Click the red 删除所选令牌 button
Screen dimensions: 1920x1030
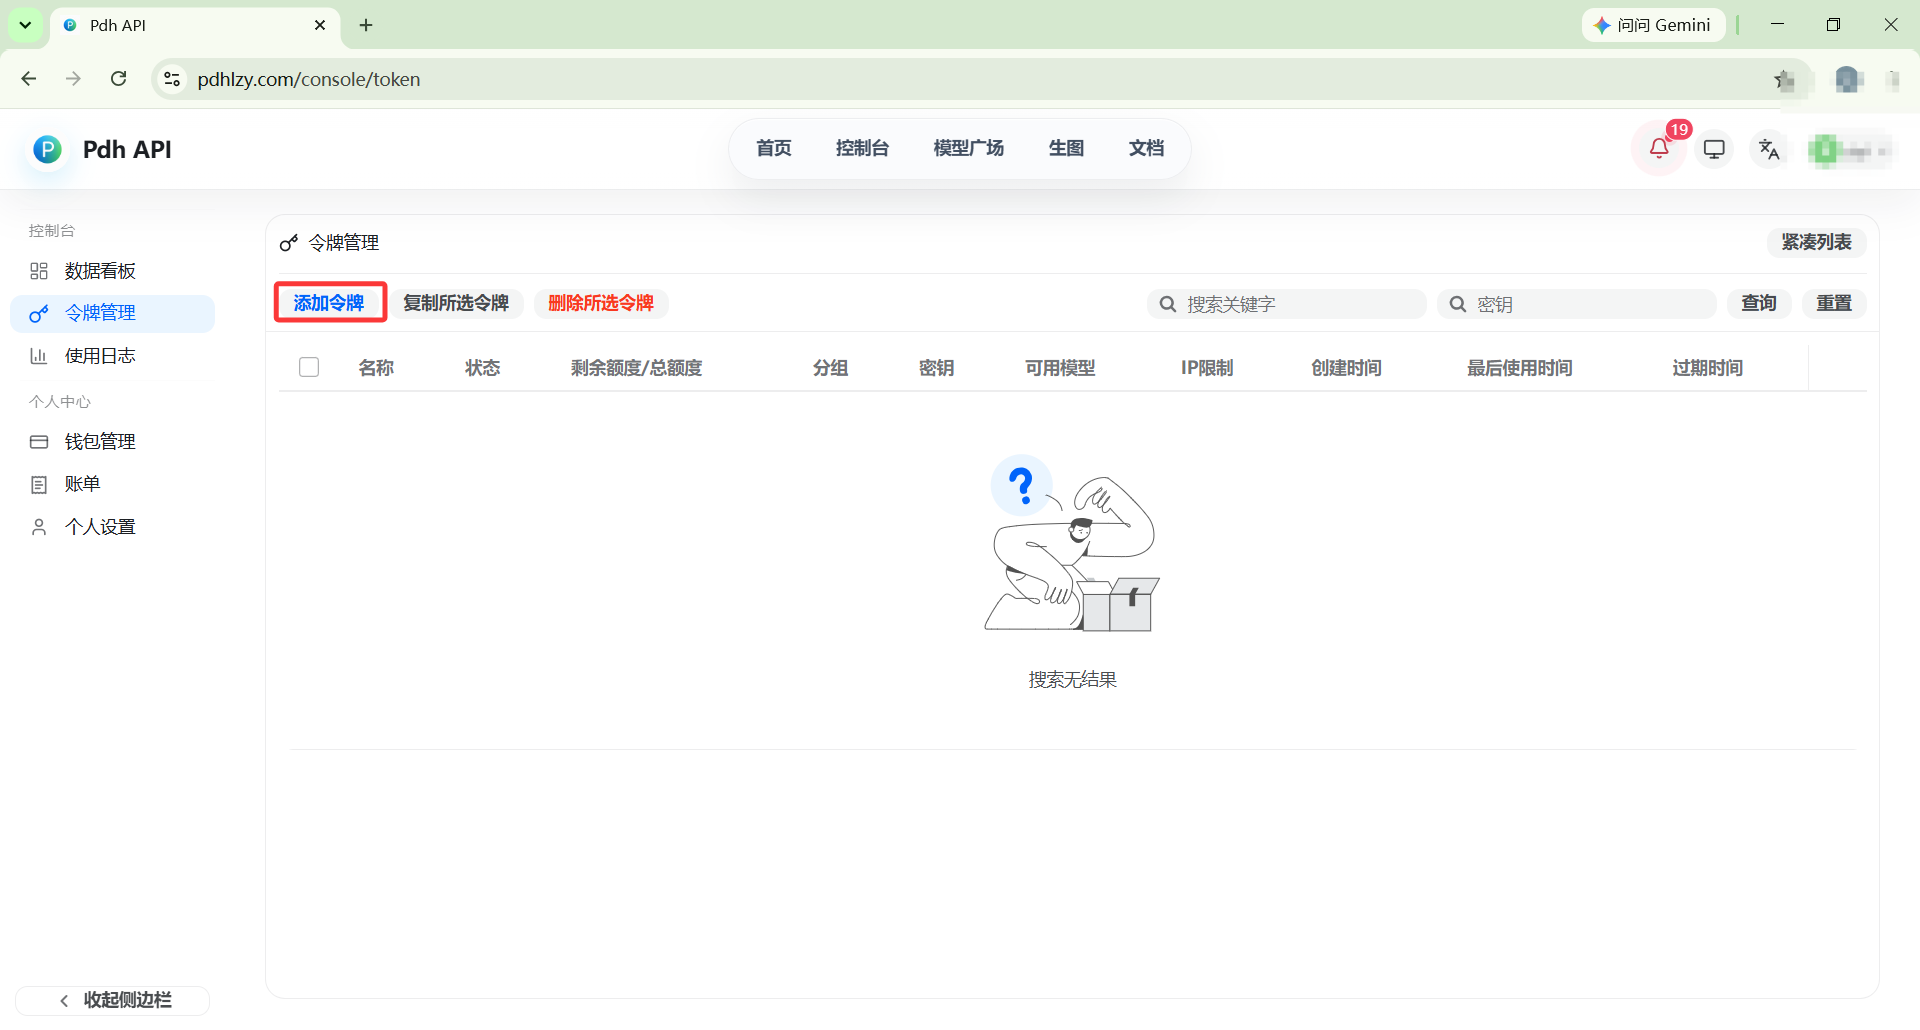tap(601, 303)
